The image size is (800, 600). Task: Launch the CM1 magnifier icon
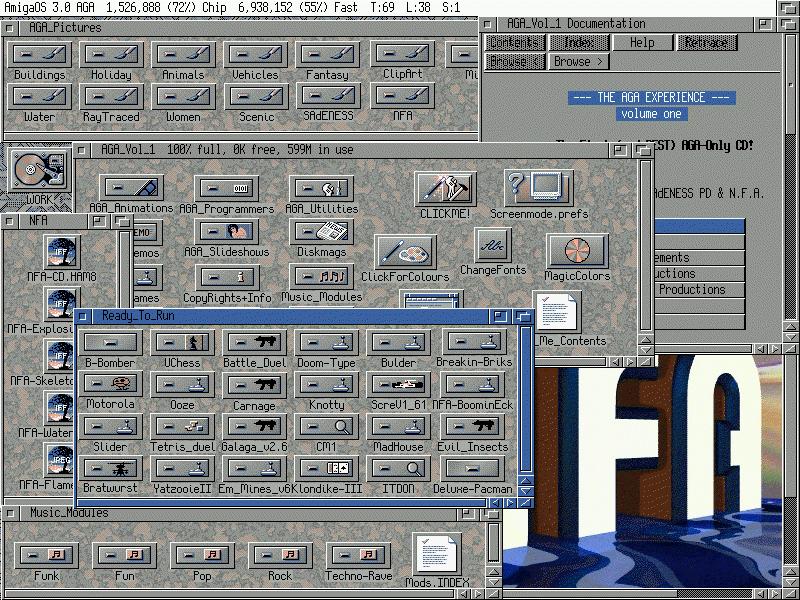click(x=327, y=427)
